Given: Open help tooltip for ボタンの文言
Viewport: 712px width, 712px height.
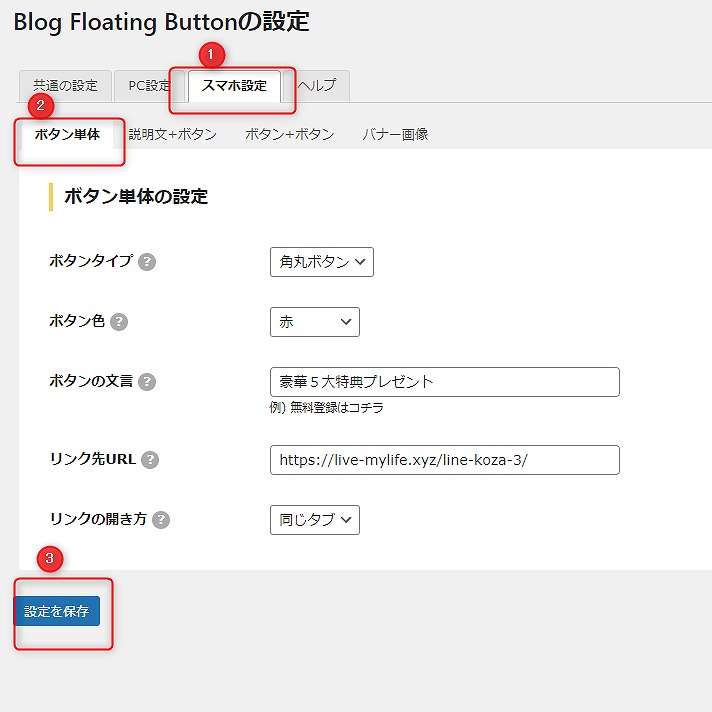Looking at the screenshot, I should (147, 382).
